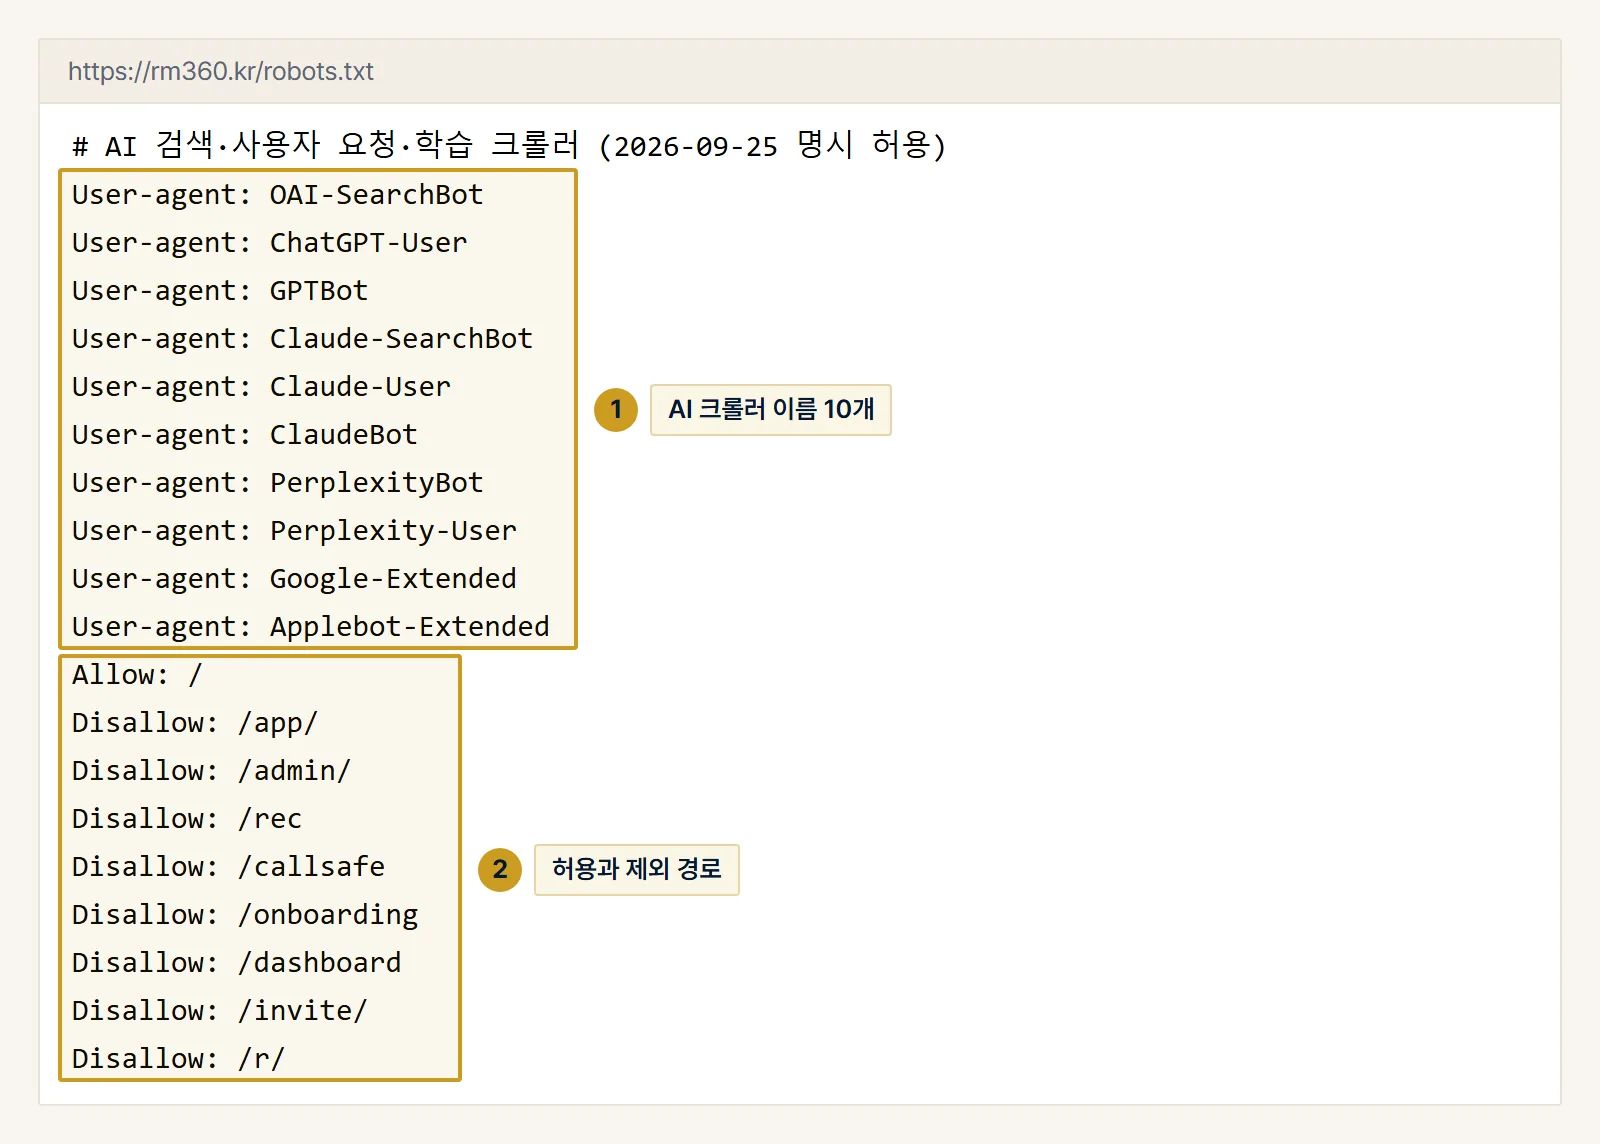
Task: Click the line 'User-agent: Claude-SearchBot'
Action: pos(302,339)
